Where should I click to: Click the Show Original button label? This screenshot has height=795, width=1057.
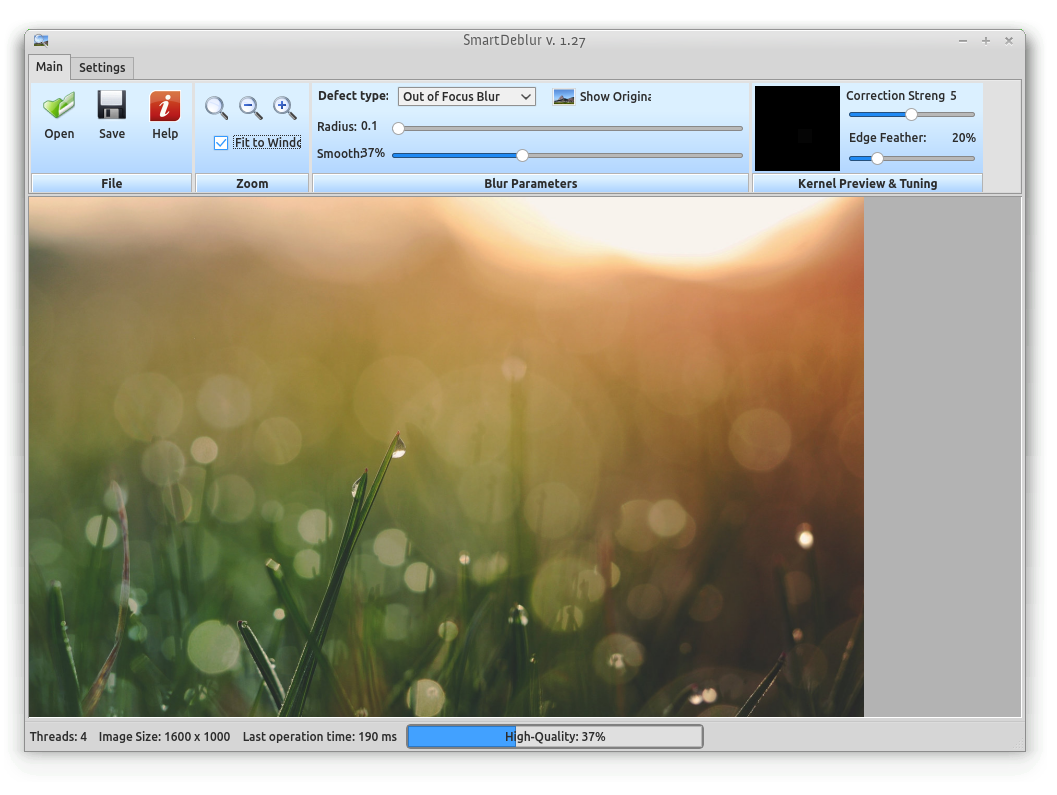614,97
